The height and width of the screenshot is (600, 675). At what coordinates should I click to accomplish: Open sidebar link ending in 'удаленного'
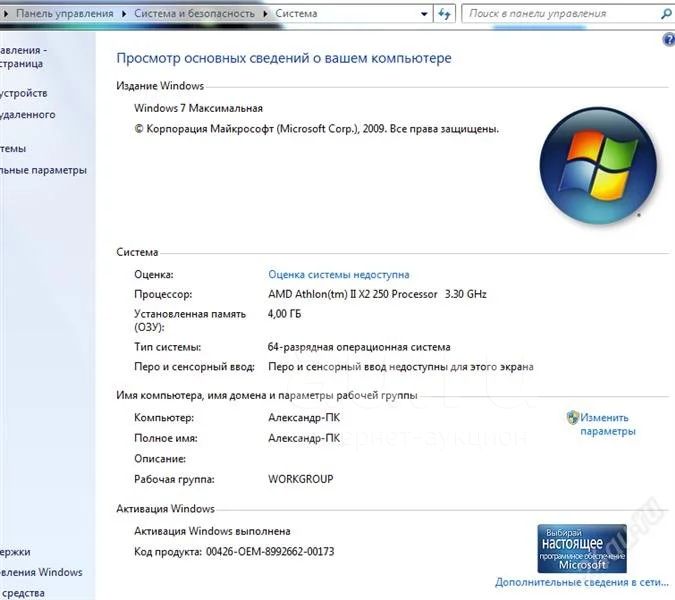tap(28, 115)
